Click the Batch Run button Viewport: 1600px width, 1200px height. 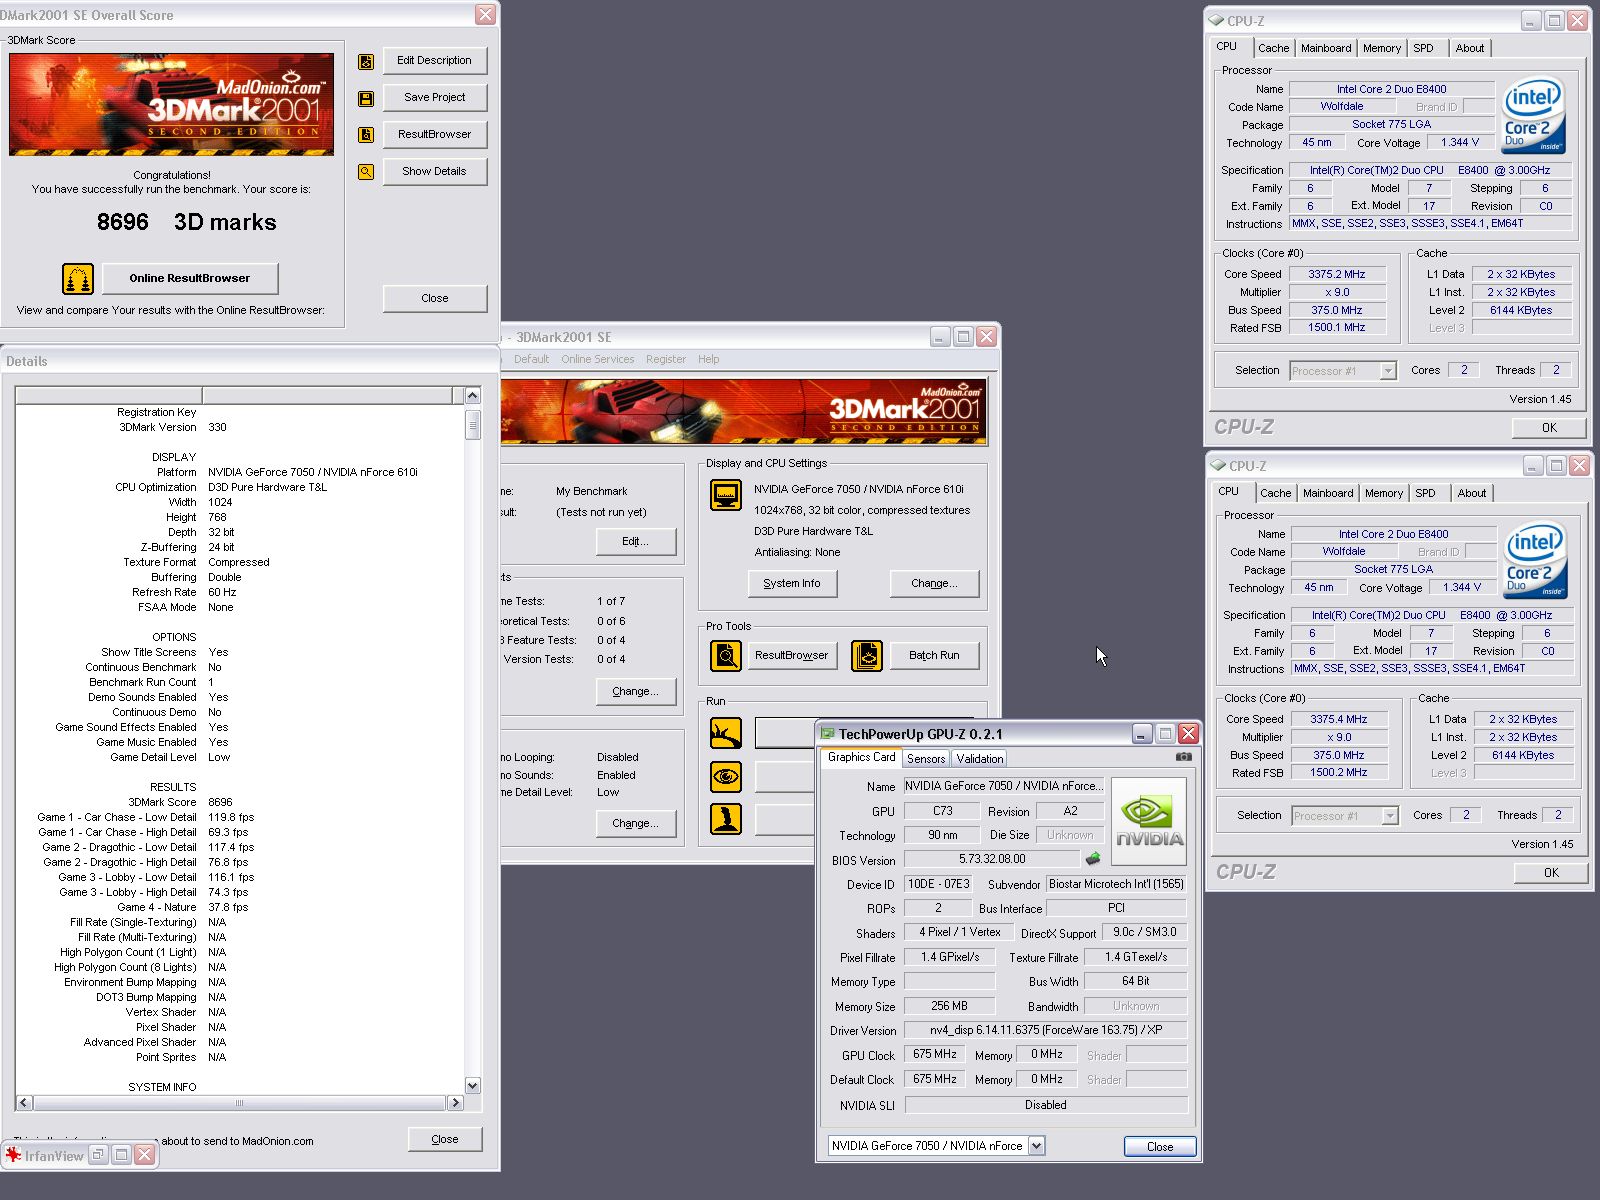934,656
